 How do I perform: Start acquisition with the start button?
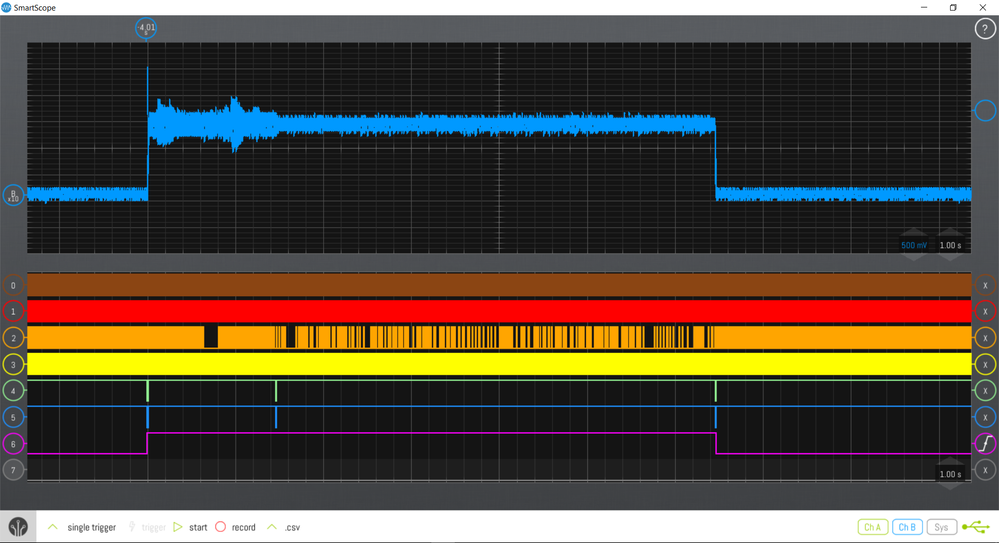[190, 527]
